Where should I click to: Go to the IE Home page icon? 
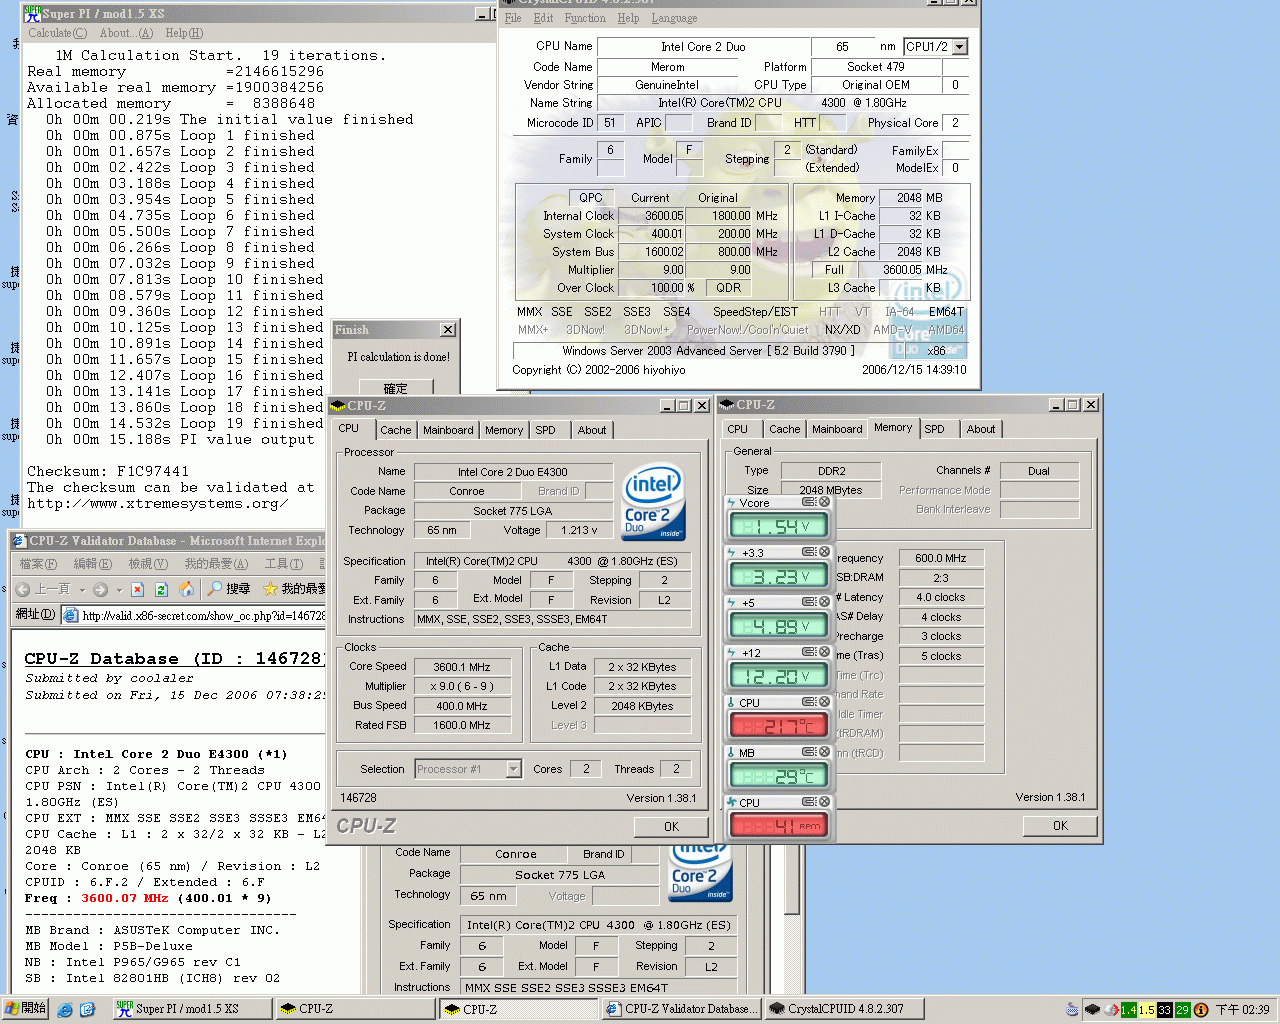[x=186, y=589]
